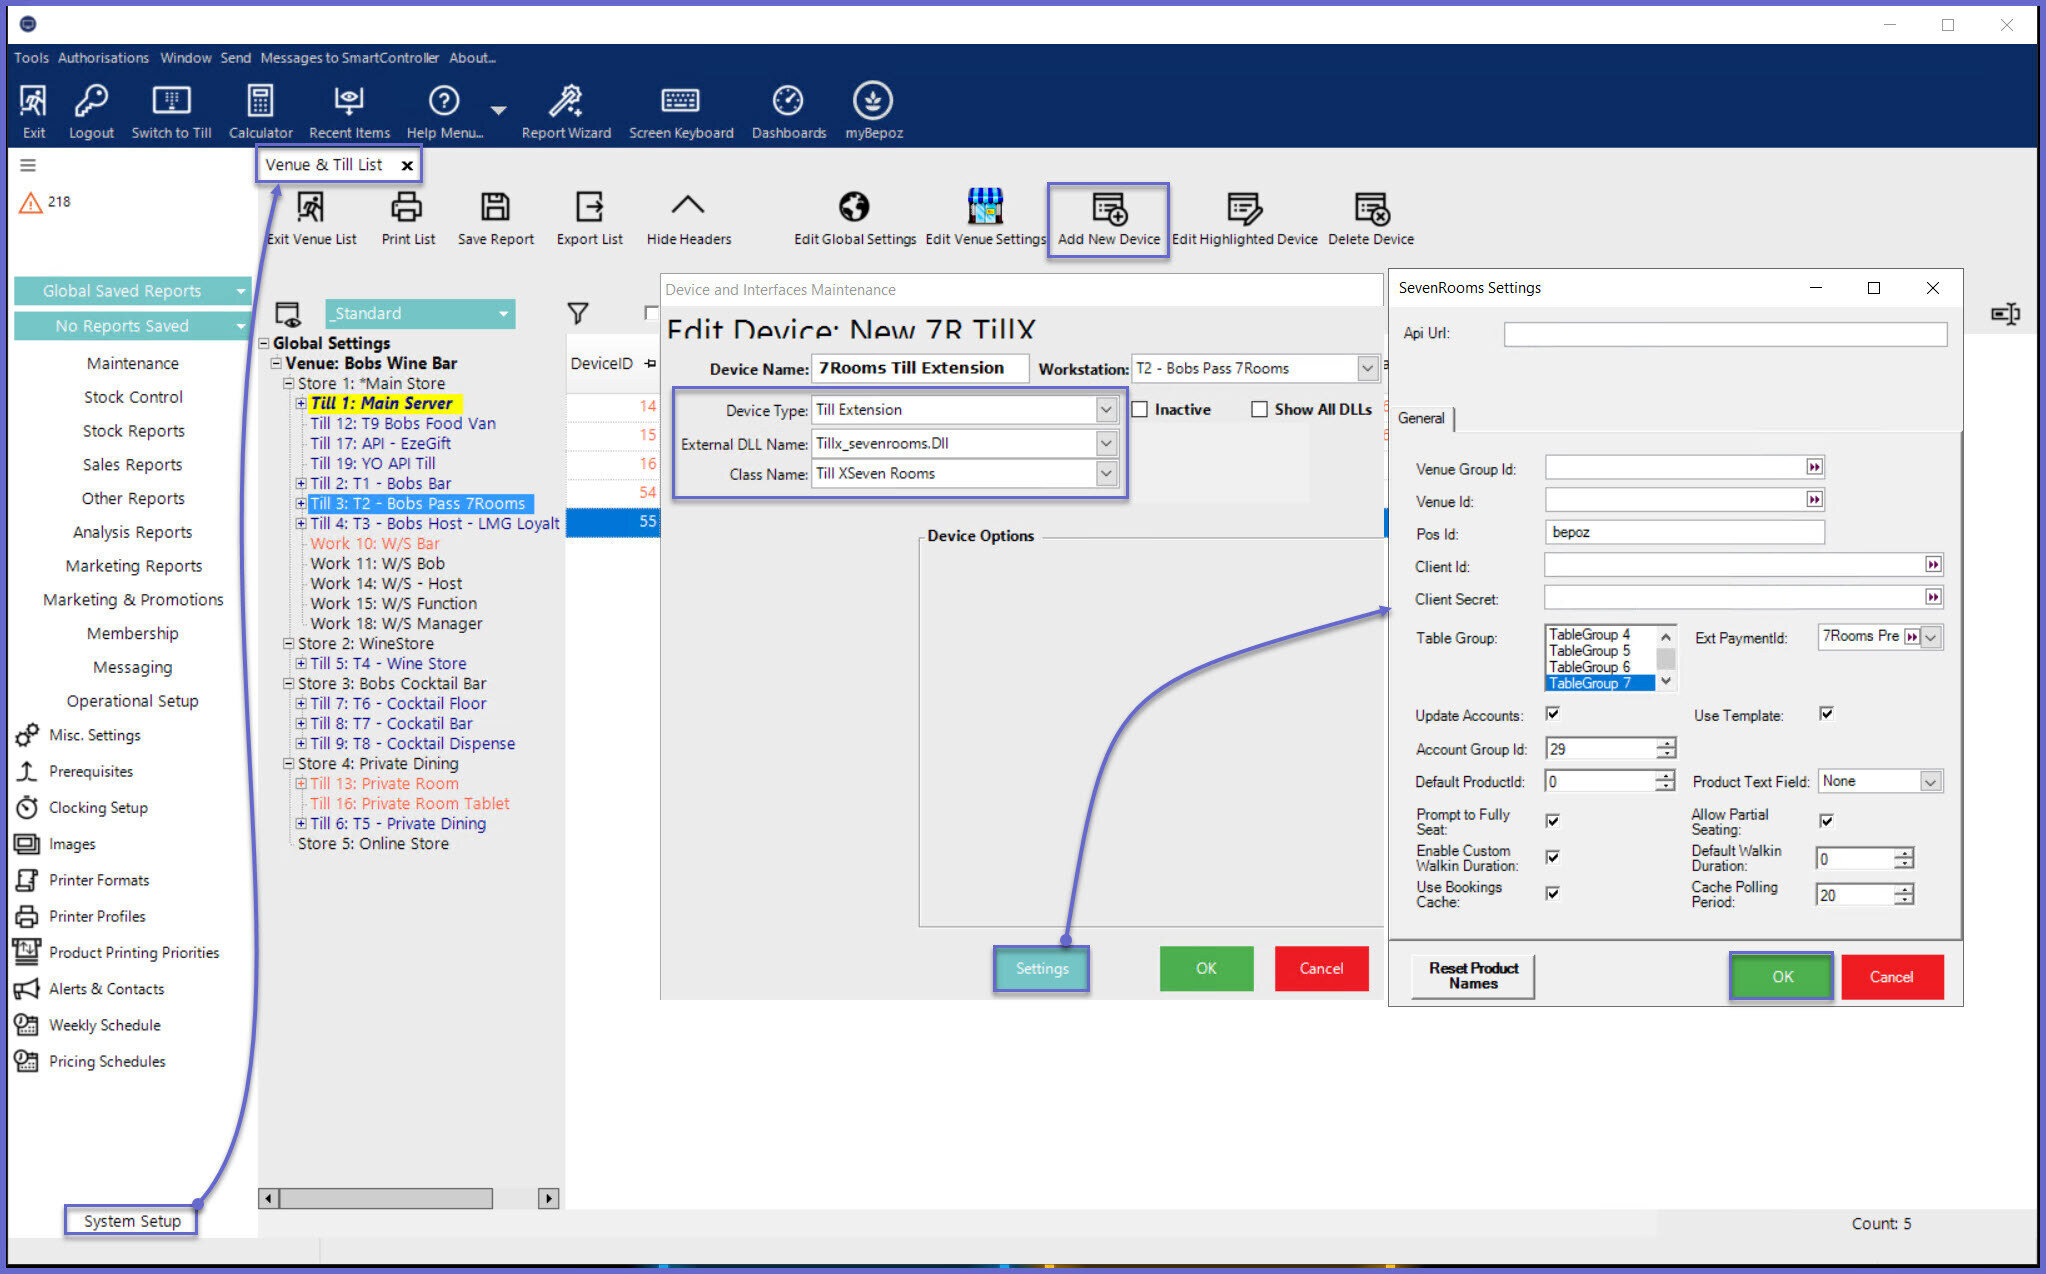Click Save Report icon
Image resolution: width=2046 pixels, height=1274 pixels.
pos(495,207)
